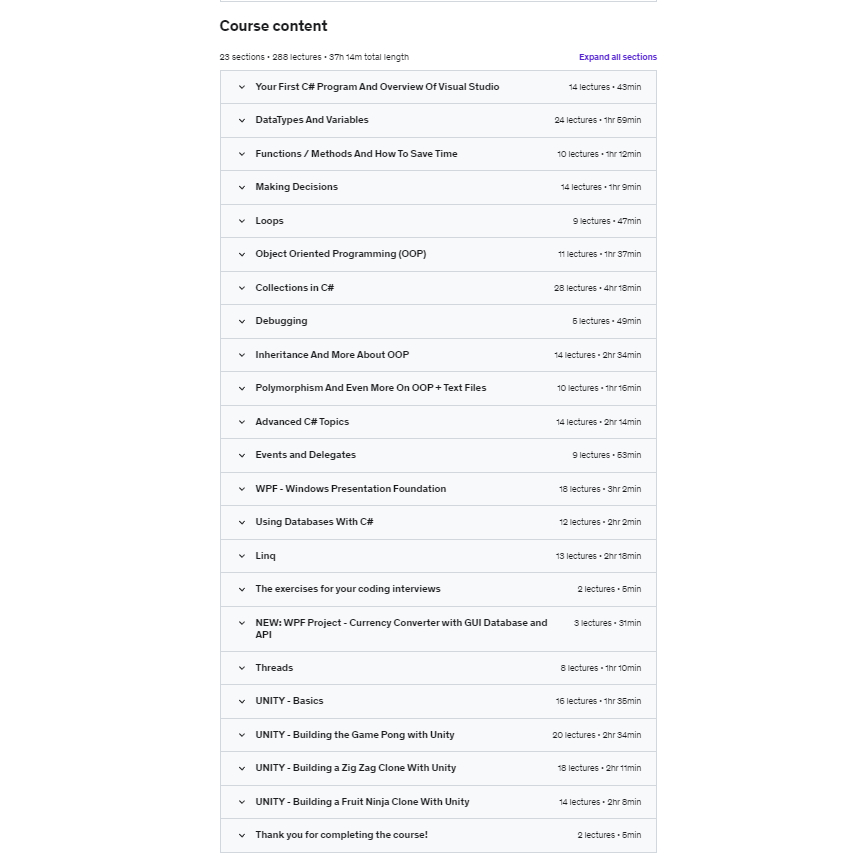This screenshot has width=868, height=868.
Task: Select 'WPF - Windows Presentation Foundation' row
Action: [x=350, y=489]
